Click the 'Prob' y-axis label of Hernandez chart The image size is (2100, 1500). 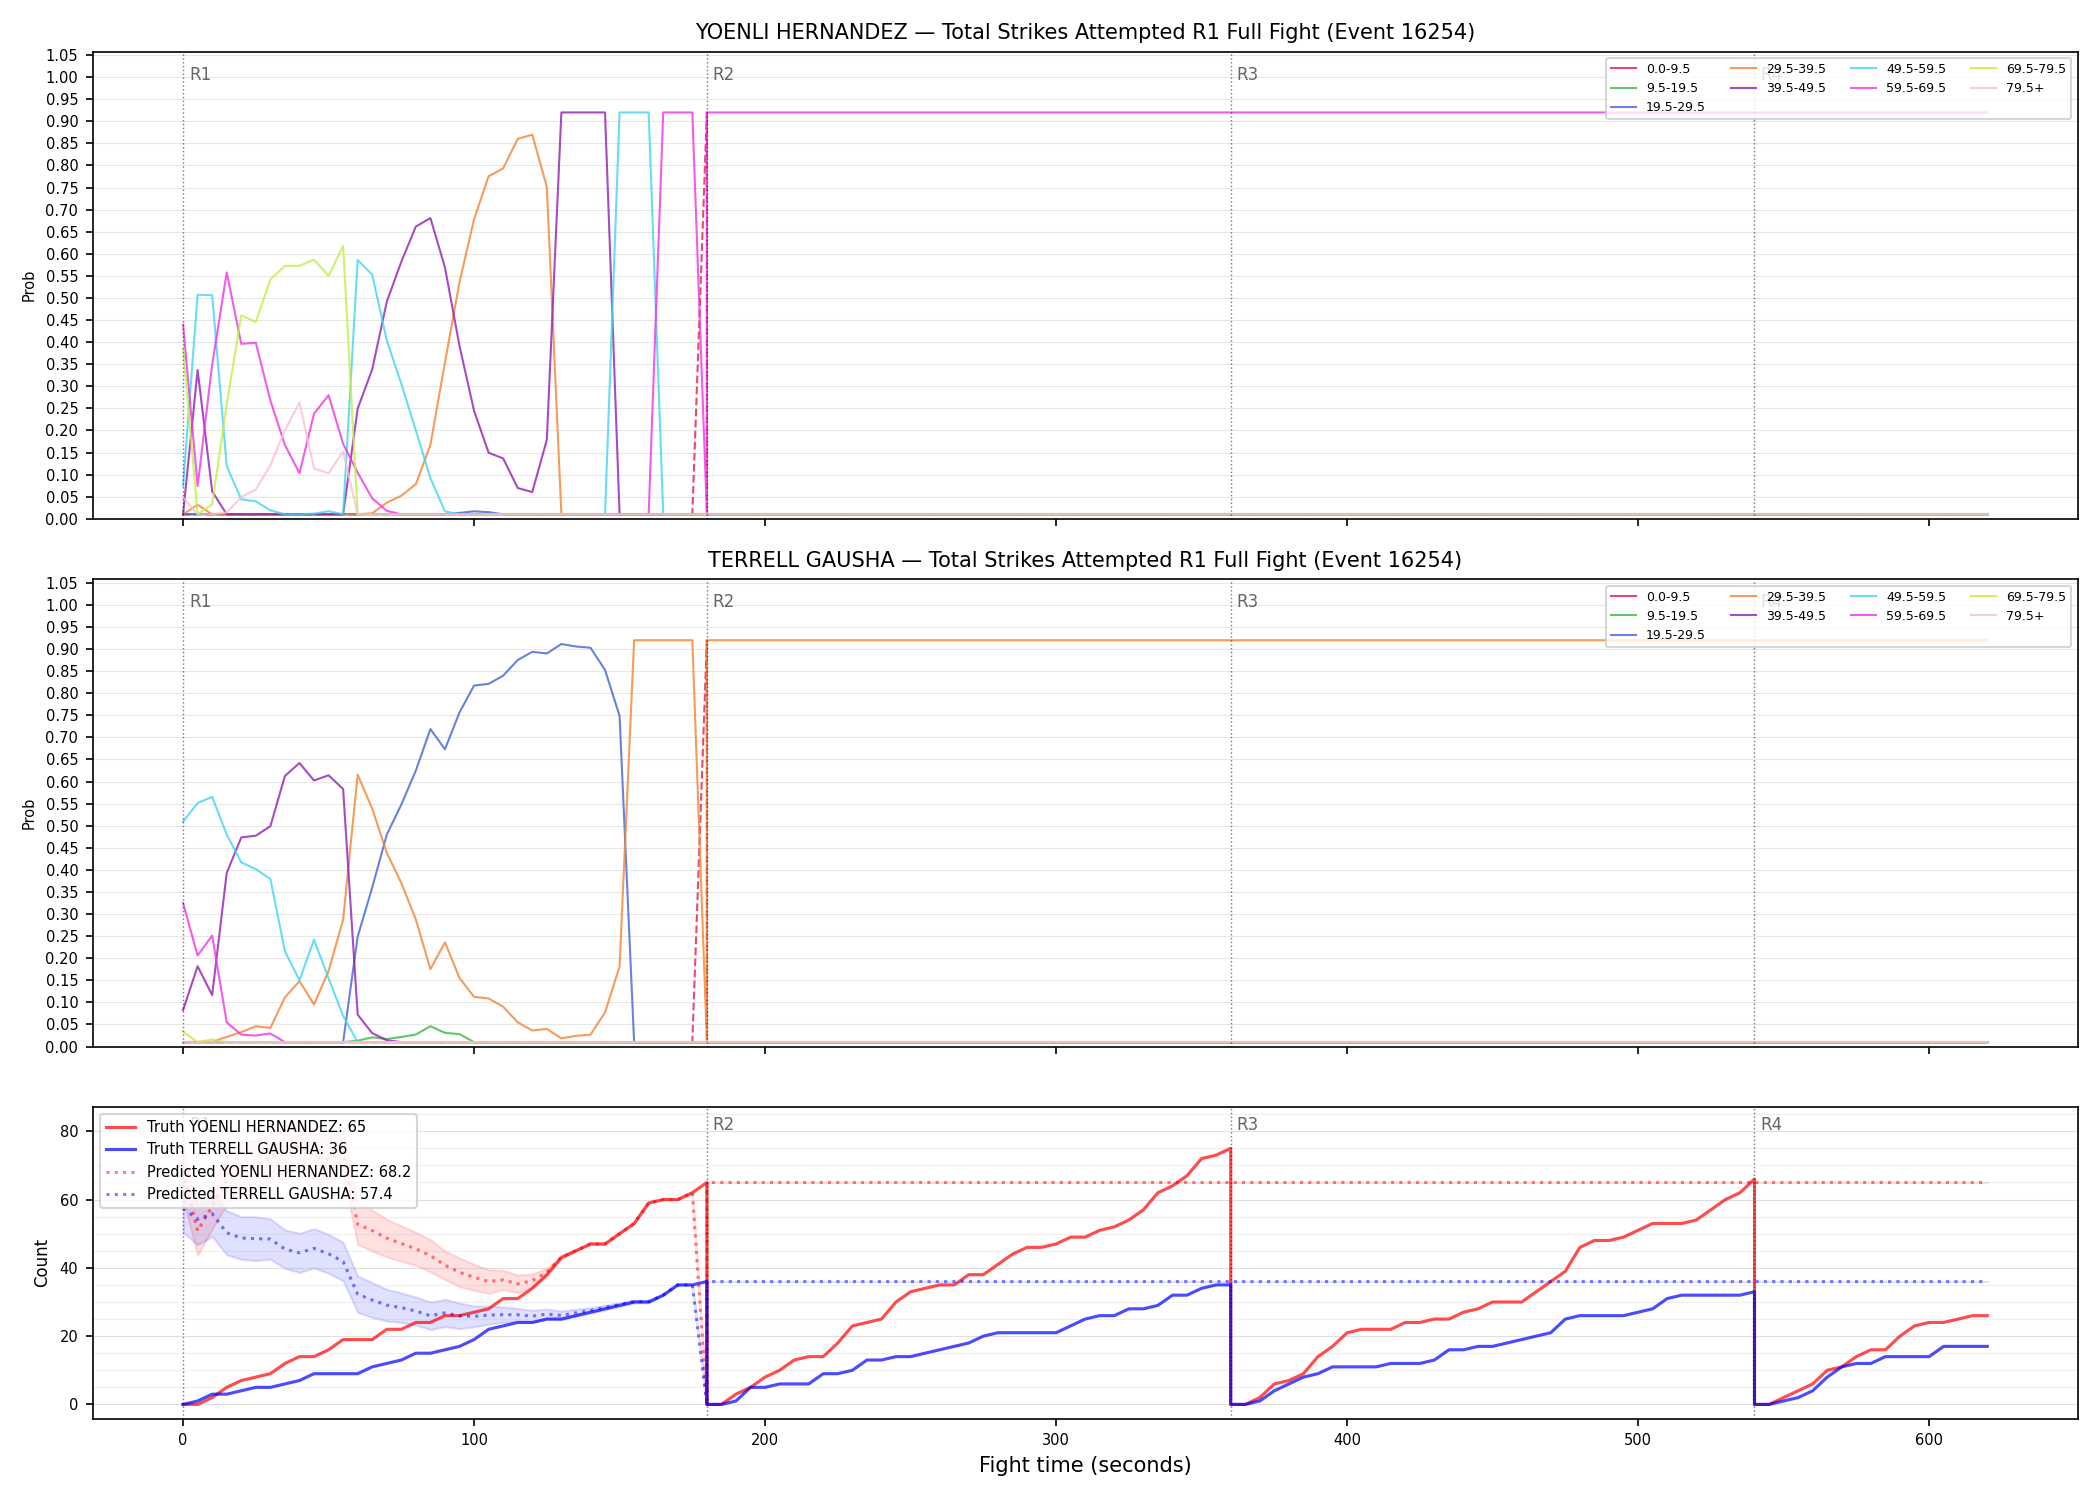pyautogui.click(x=29, y=286)
